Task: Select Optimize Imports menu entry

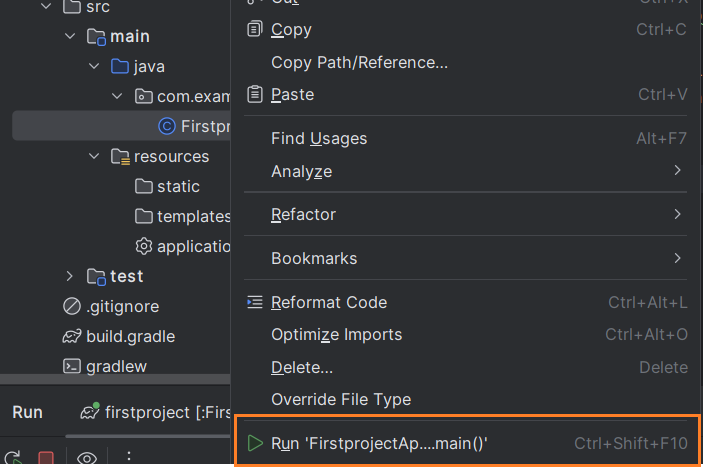Action: 336,334
